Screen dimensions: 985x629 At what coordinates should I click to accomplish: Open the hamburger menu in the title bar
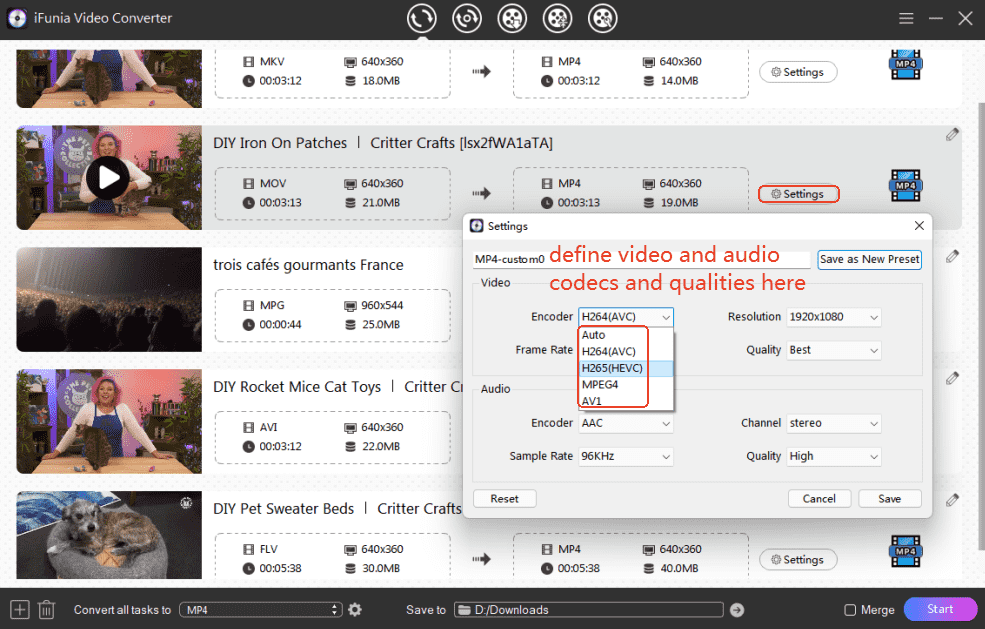pos(906,18)
